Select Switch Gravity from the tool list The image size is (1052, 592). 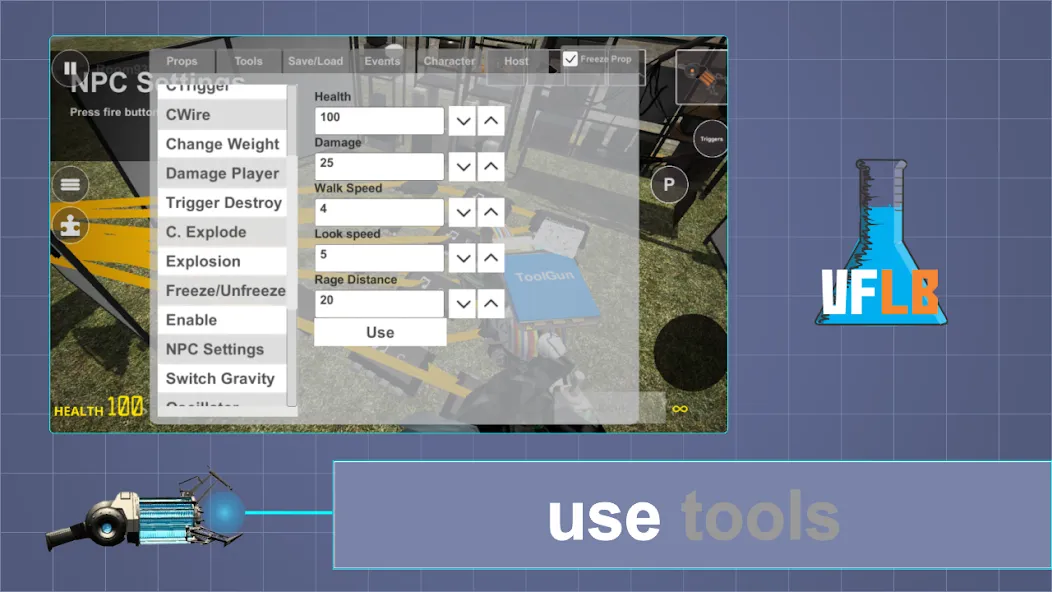pos(220,378)
